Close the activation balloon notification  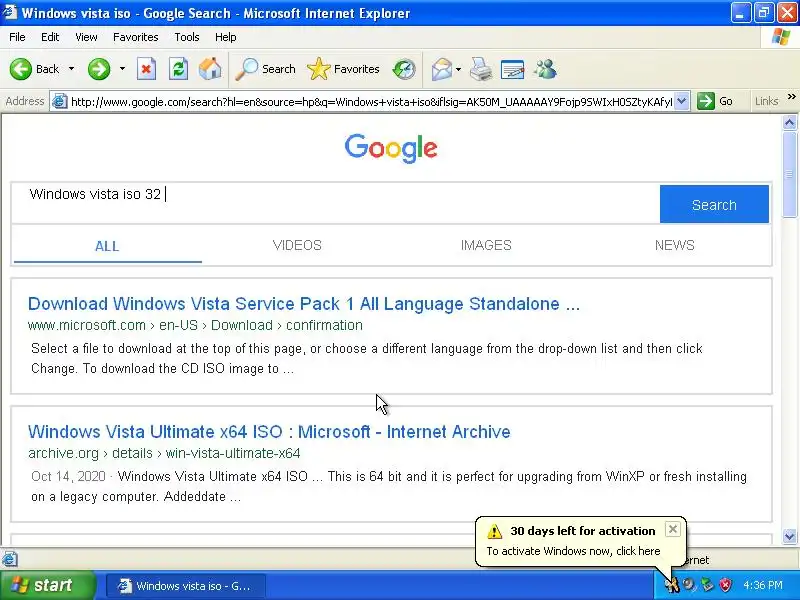(672, 529)
